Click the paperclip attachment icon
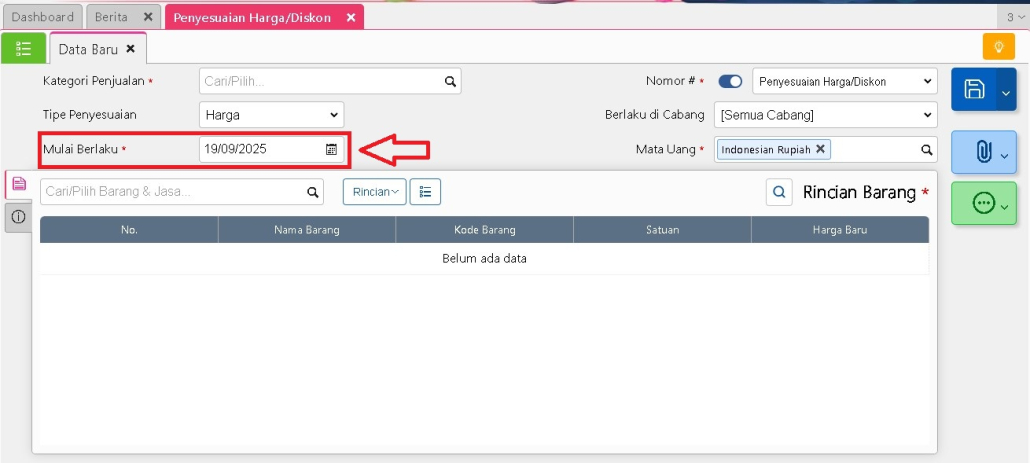This screenshot has height=463, width=1030. tap(982, 152)
